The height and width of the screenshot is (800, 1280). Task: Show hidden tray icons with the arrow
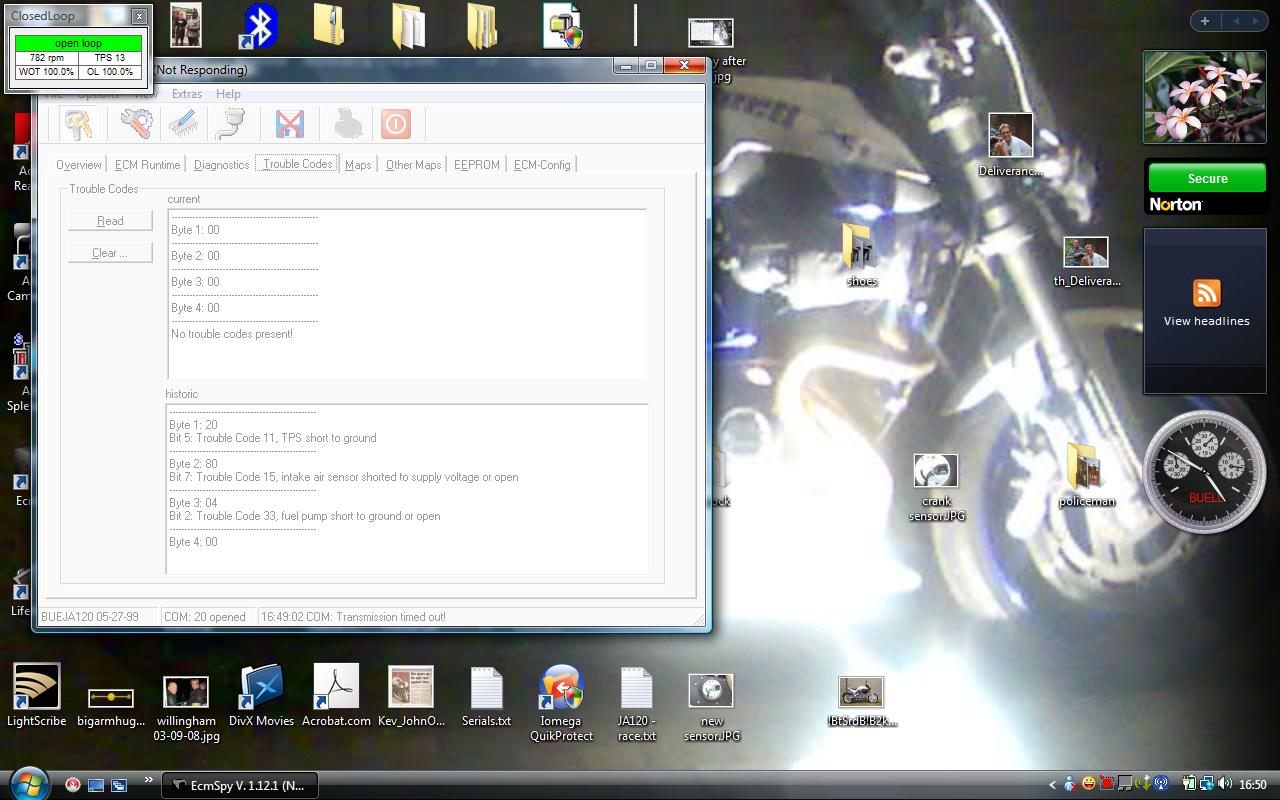click(1052, 785)
